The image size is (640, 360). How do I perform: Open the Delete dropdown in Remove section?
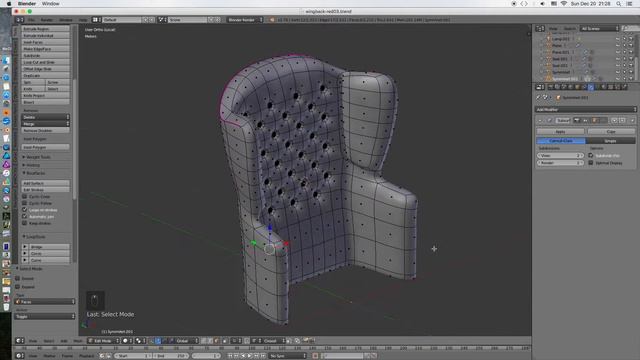[x=45, y=117]
